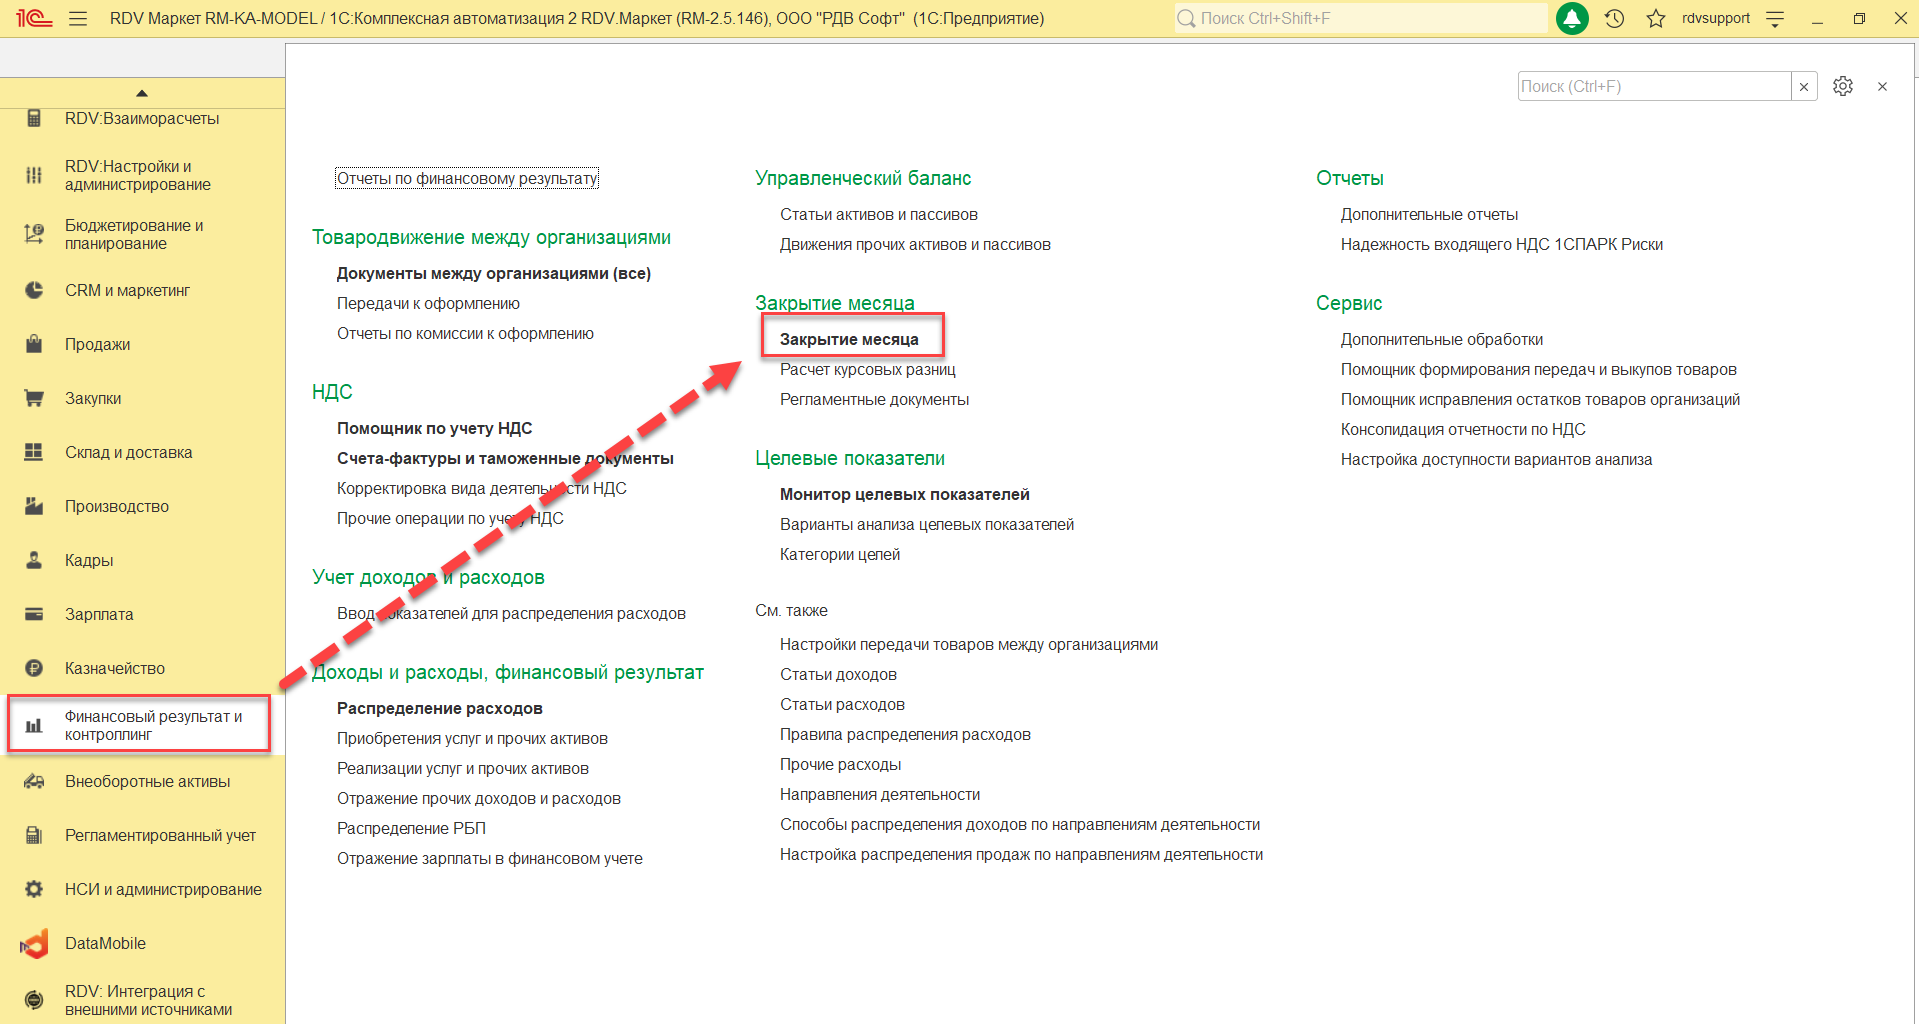The height and width of the screenshot is (1024, 1919).
Task: Click the CRM и маркетинг pie icon
Action: [34, 290]
